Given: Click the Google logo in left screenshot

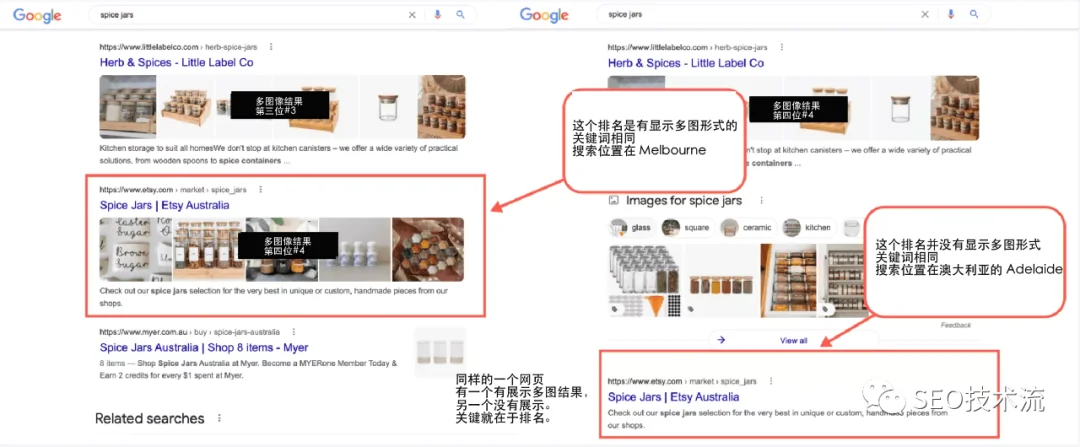Looking at the screenshot, I should coord(37,16).
